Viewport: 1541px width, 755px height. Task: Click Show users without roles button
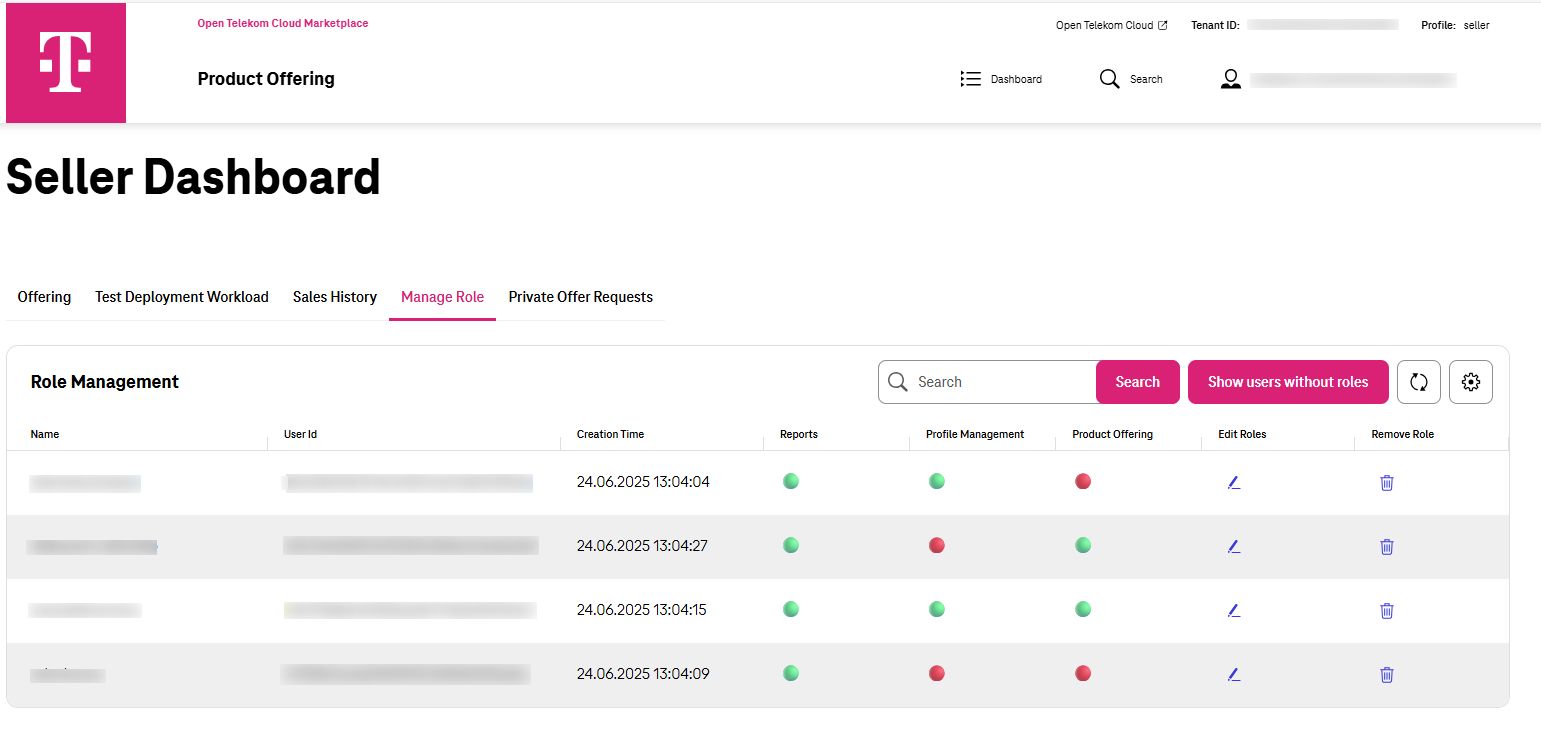point(1288,382)
